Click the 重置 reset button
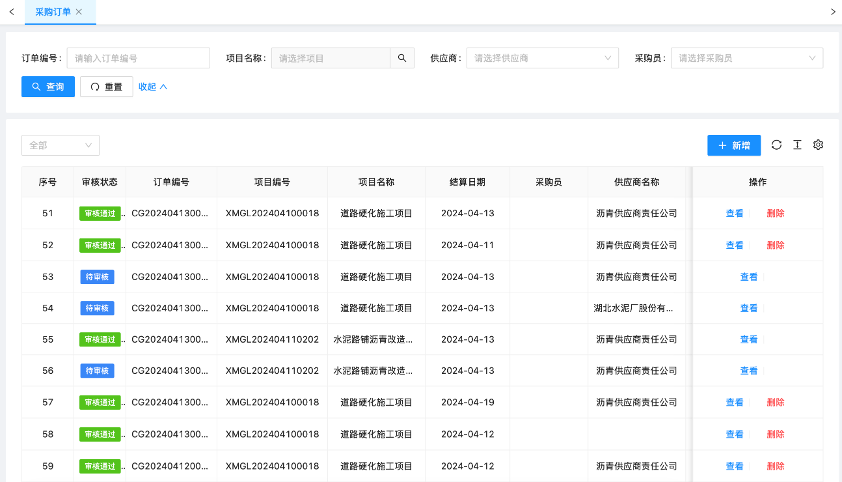This screenshot has width=842, height=482. click(106, 87)
